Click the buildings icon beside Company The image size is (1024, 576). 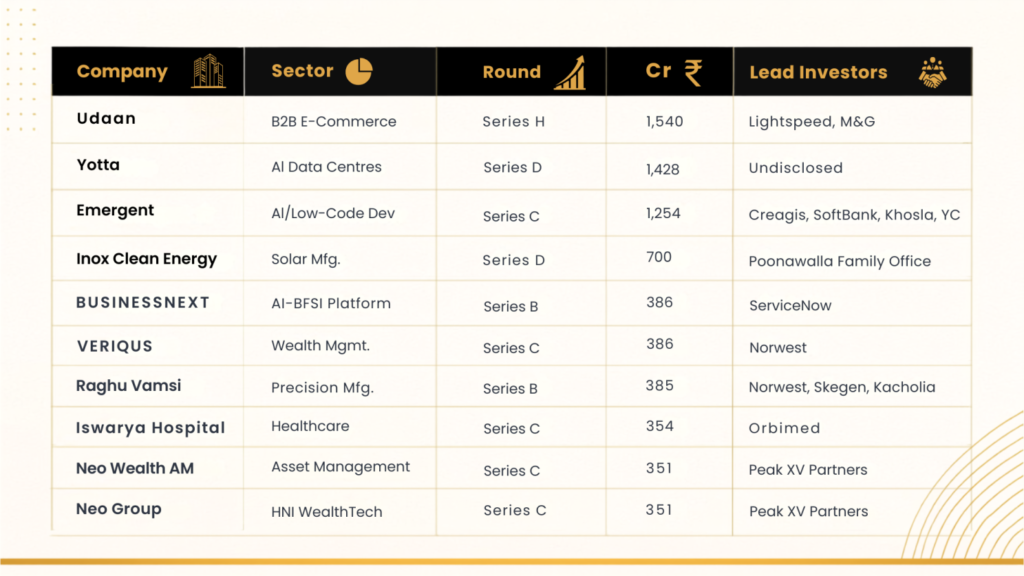click(208, 71)
